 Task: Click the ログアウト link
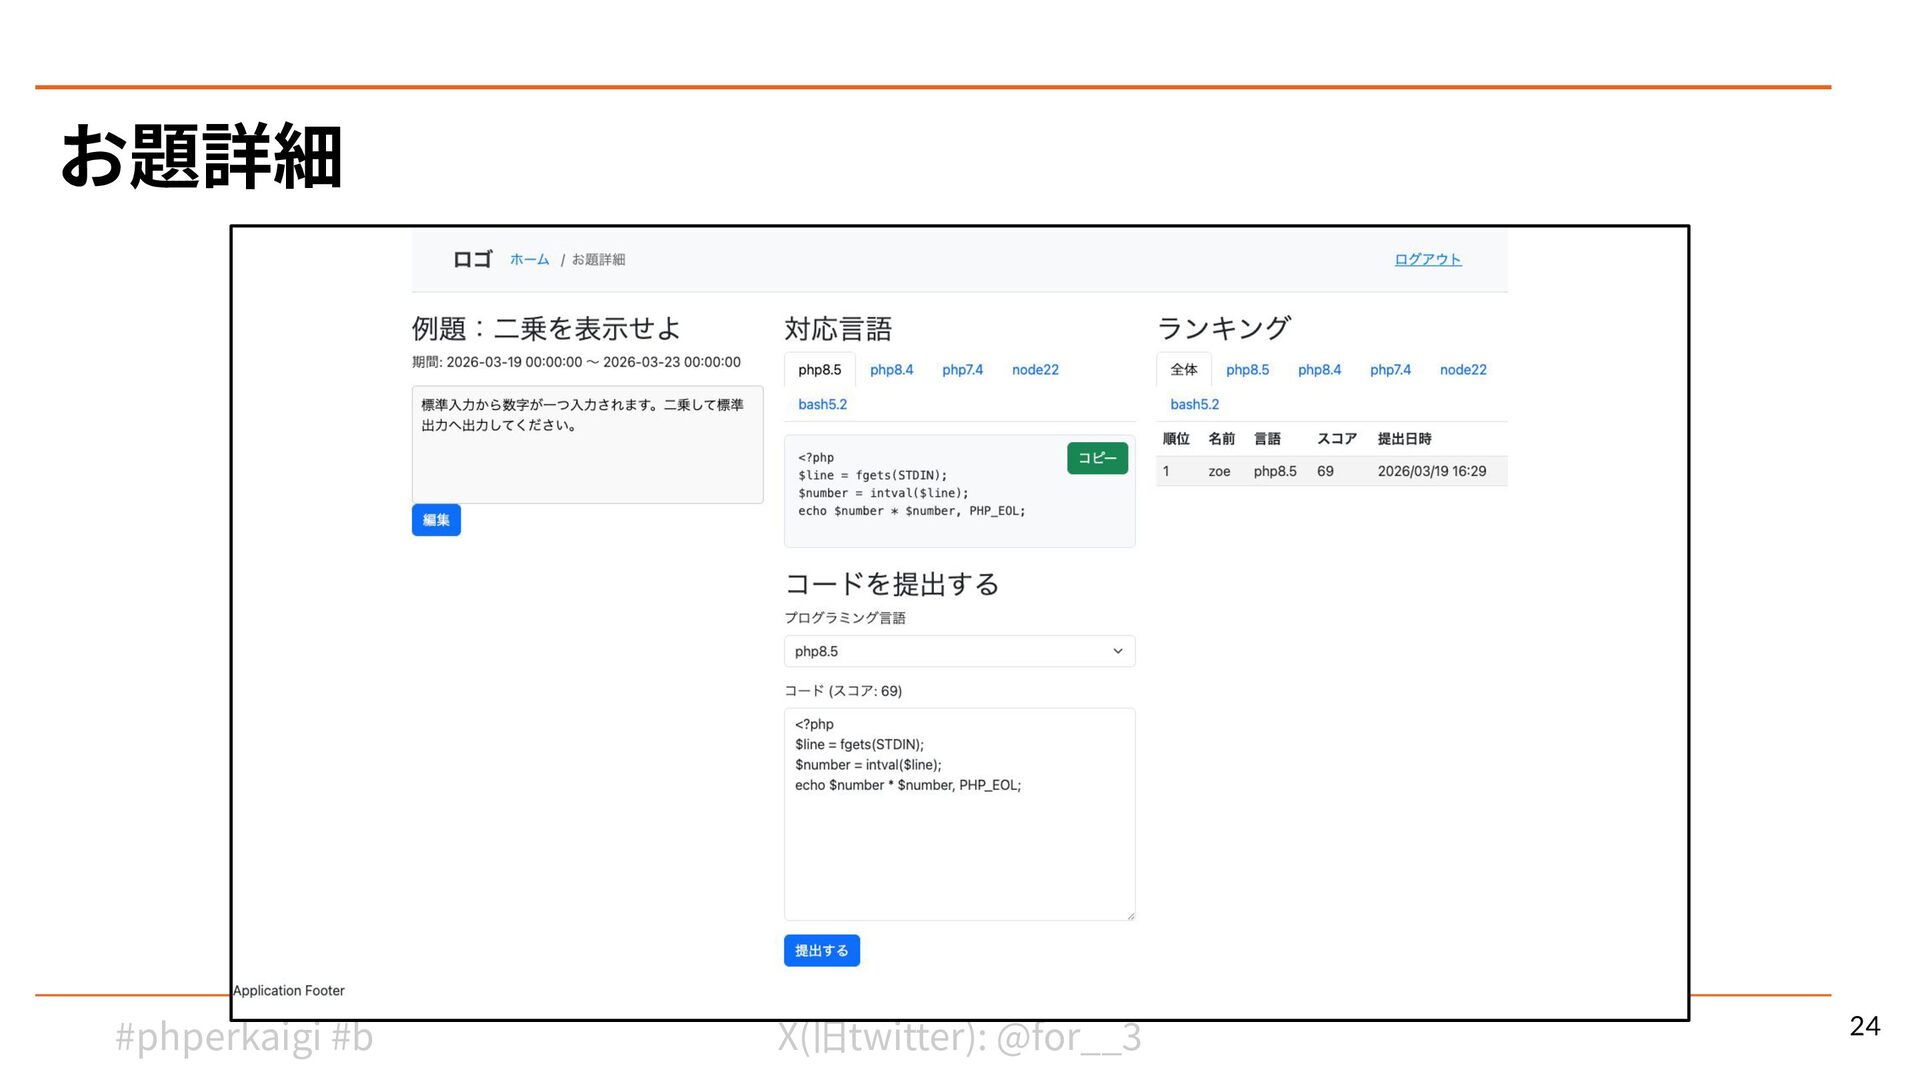point(1427,260)
